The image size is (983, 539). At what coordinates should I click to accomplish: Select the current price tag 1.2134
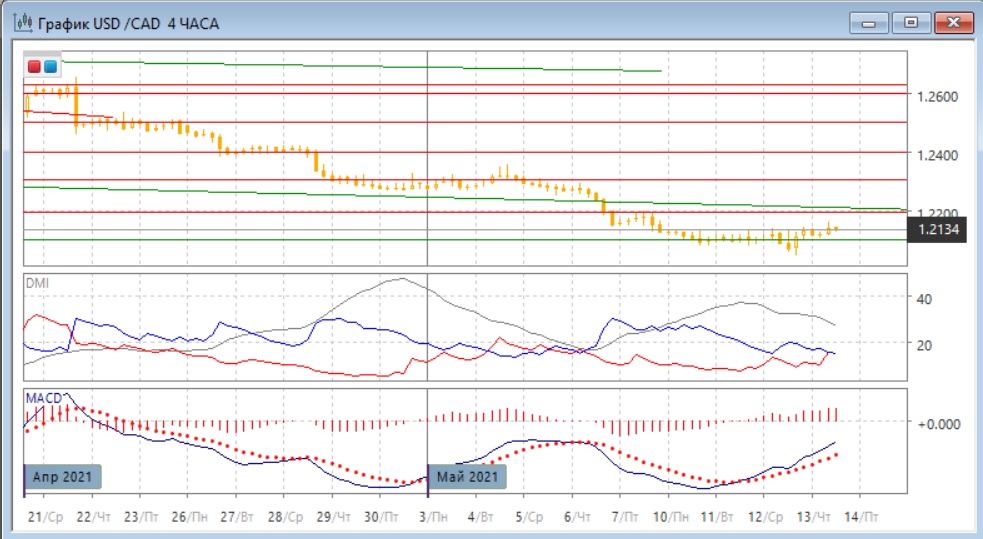click(x=935, y=231)
